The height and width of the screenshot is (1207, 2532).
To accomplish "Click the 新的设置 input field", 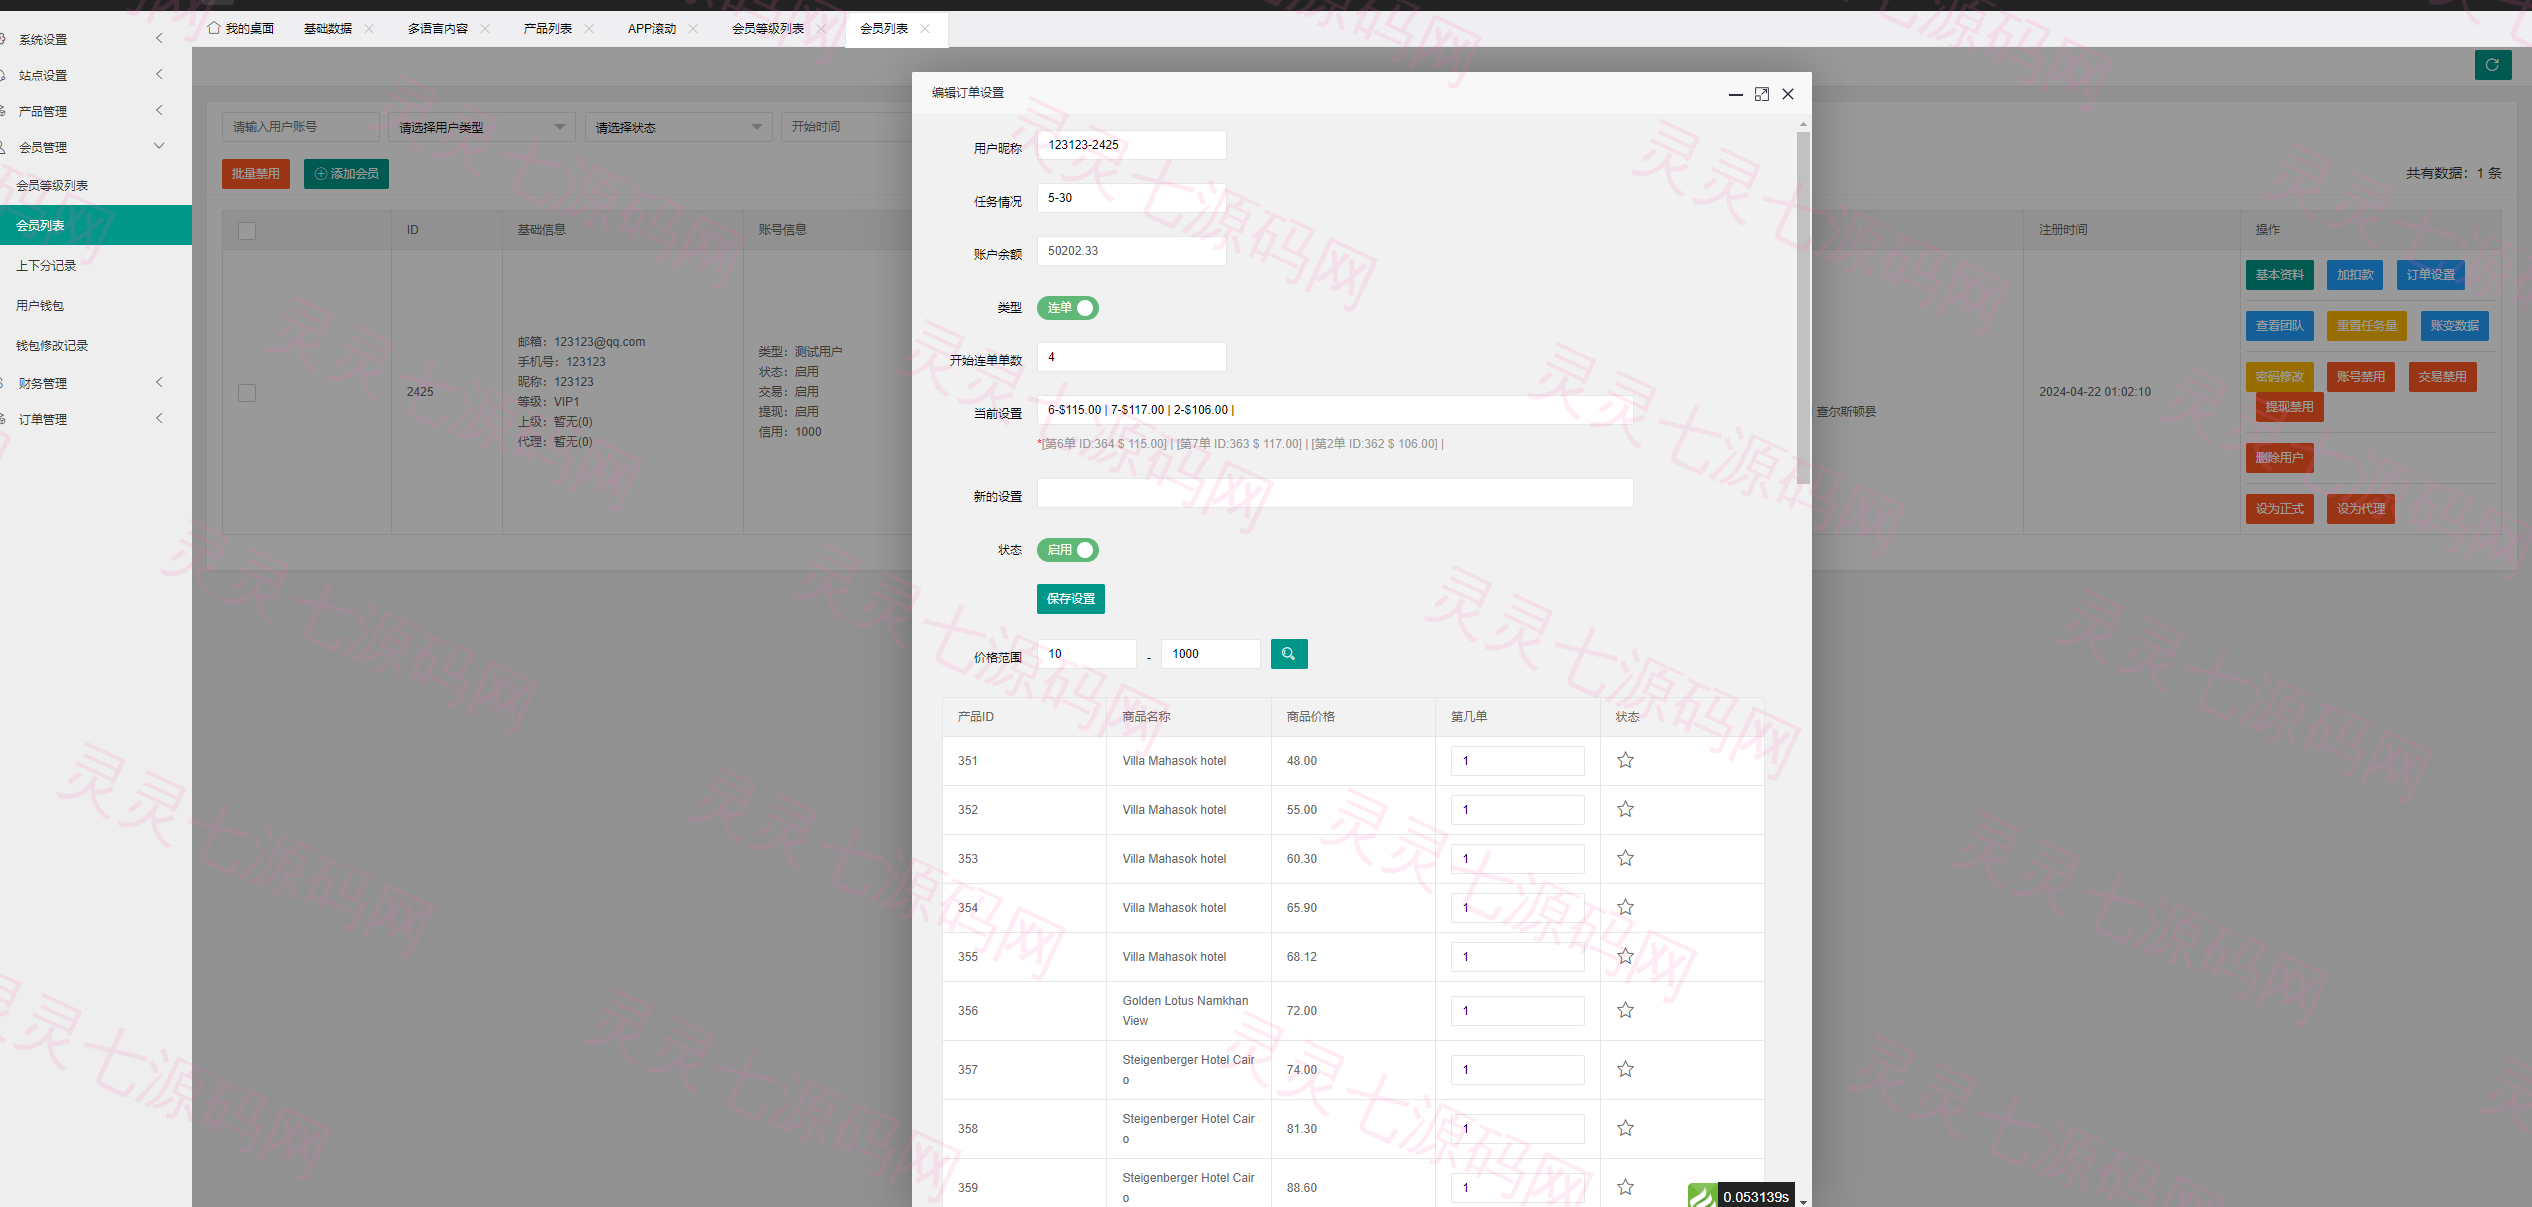I will coord(1334,493).
